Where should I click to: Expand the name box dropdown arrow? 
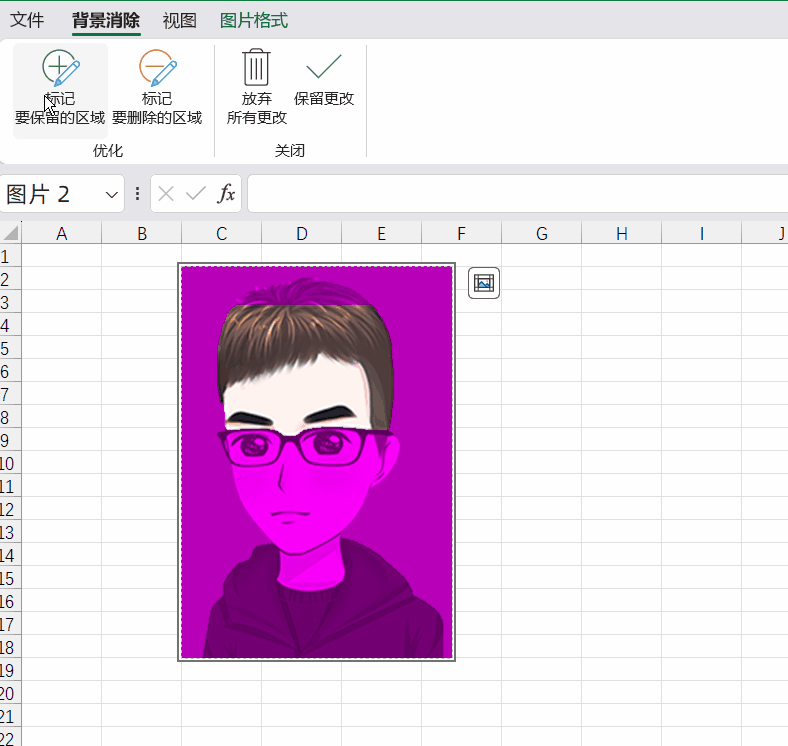112,194
